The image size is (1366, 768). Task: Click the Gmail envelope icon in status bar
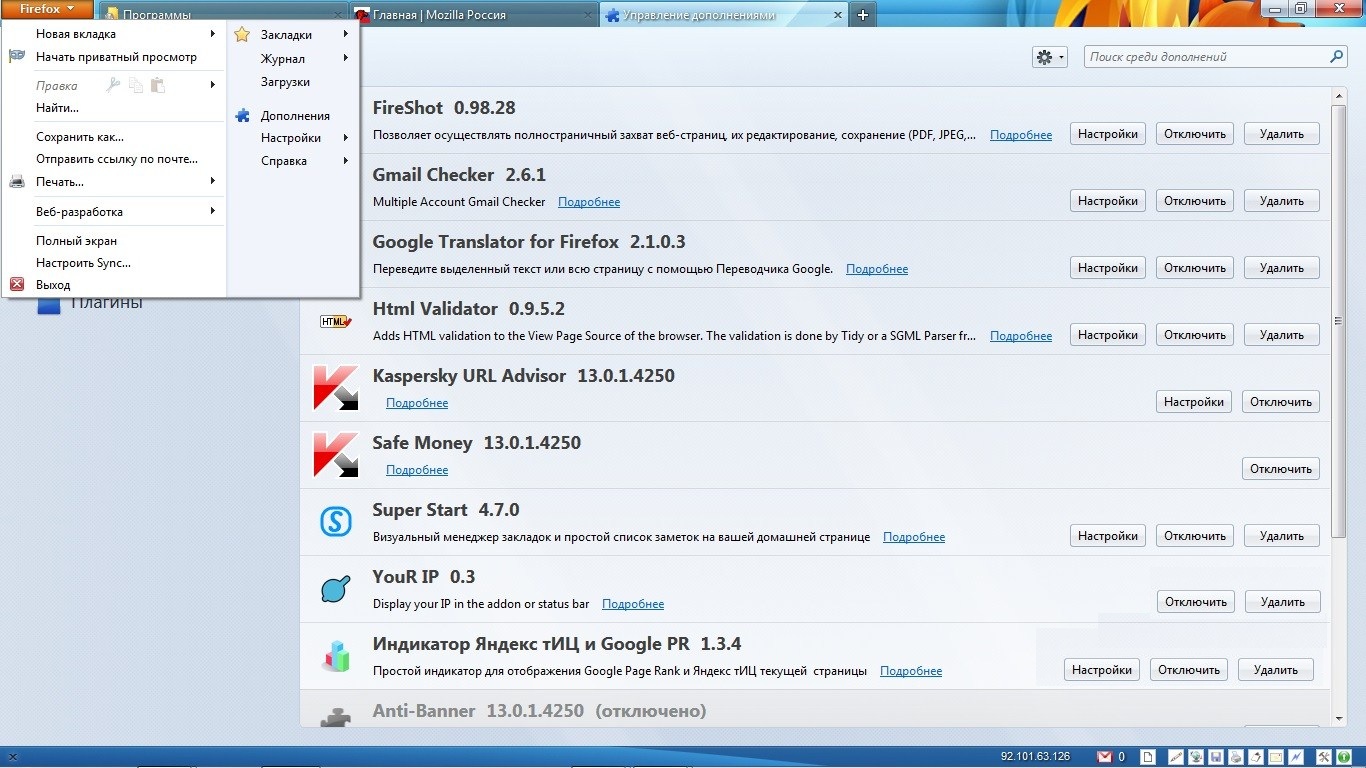tap(1105, 757)
